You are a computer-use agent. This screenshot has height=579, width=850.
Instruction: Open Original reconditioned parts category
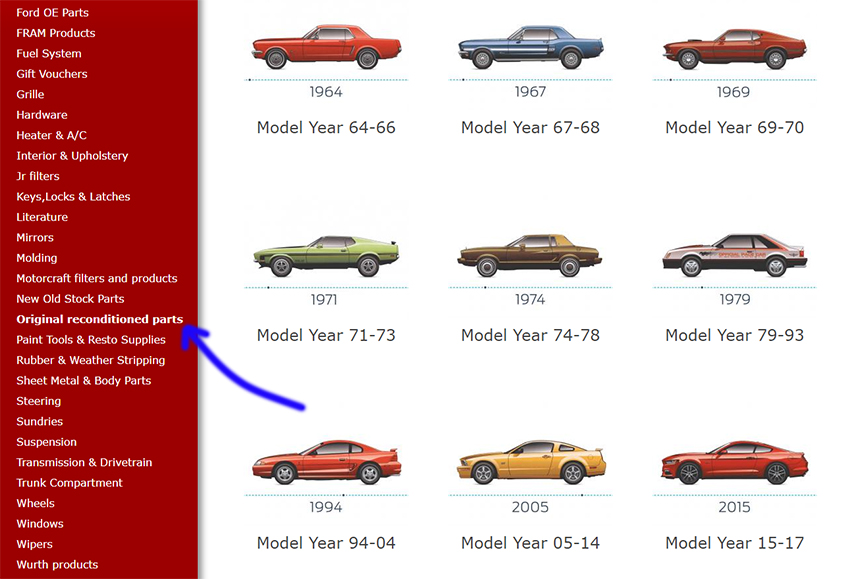click(x=99, y=319)
